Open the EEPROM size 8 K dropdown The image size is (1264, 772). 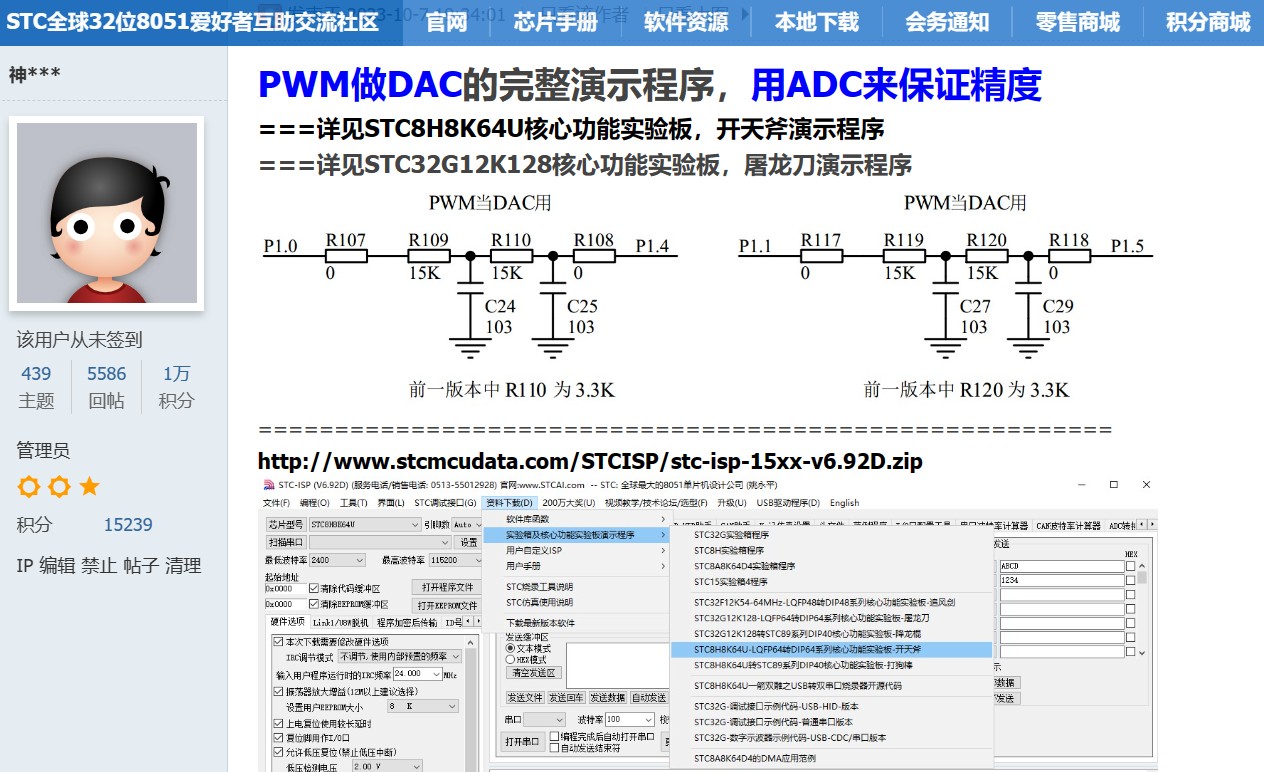(x=423, y=706)
